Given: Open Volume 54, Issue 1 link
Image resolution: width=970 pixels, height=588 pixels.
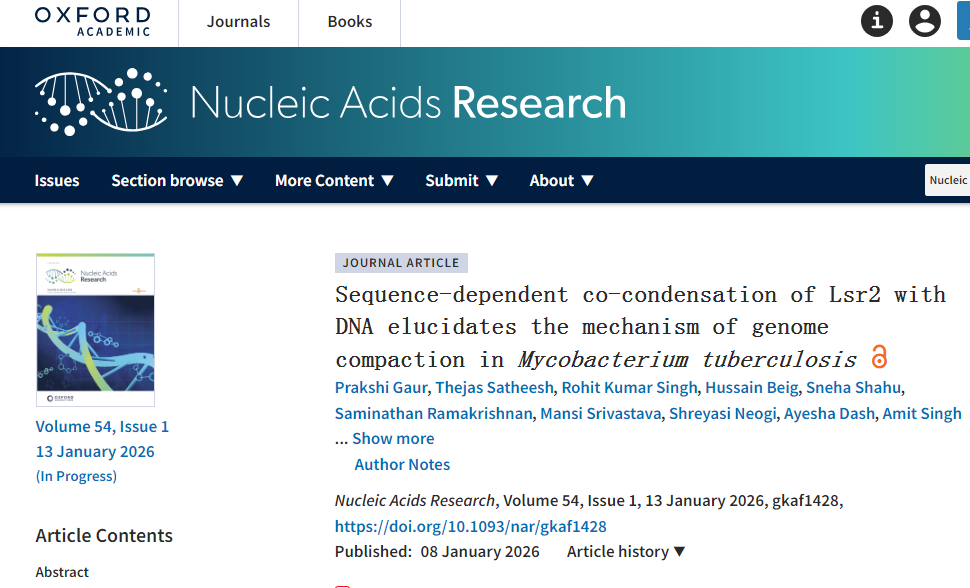Looking at the screenshot, I should pyautogui.click(x=102, y=426).
